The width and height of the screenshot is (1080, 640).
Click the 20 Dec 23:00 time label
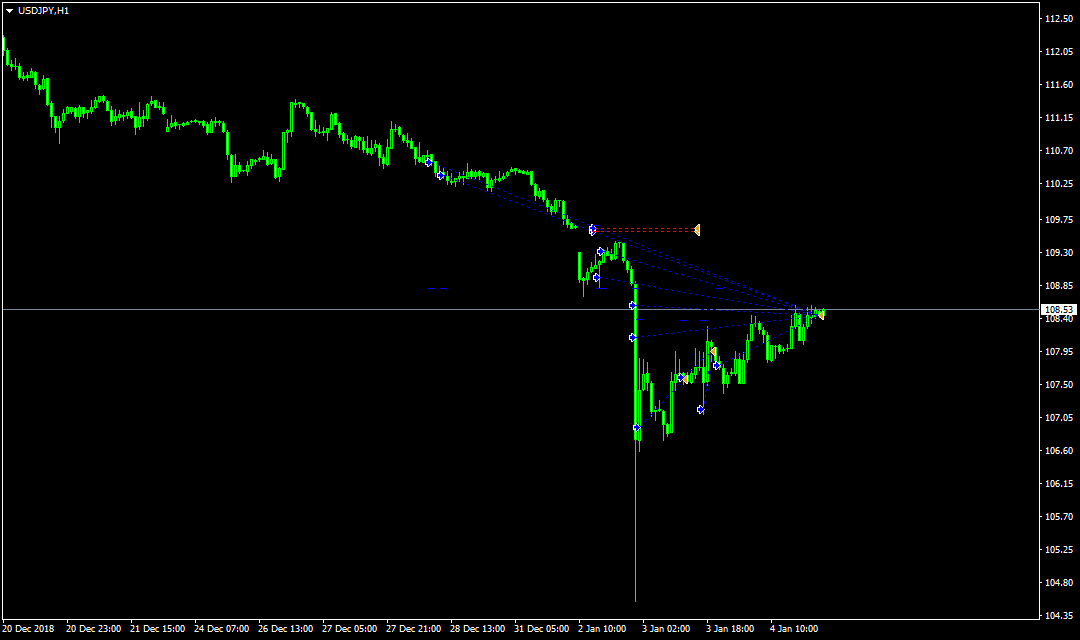tap(94, 629)
